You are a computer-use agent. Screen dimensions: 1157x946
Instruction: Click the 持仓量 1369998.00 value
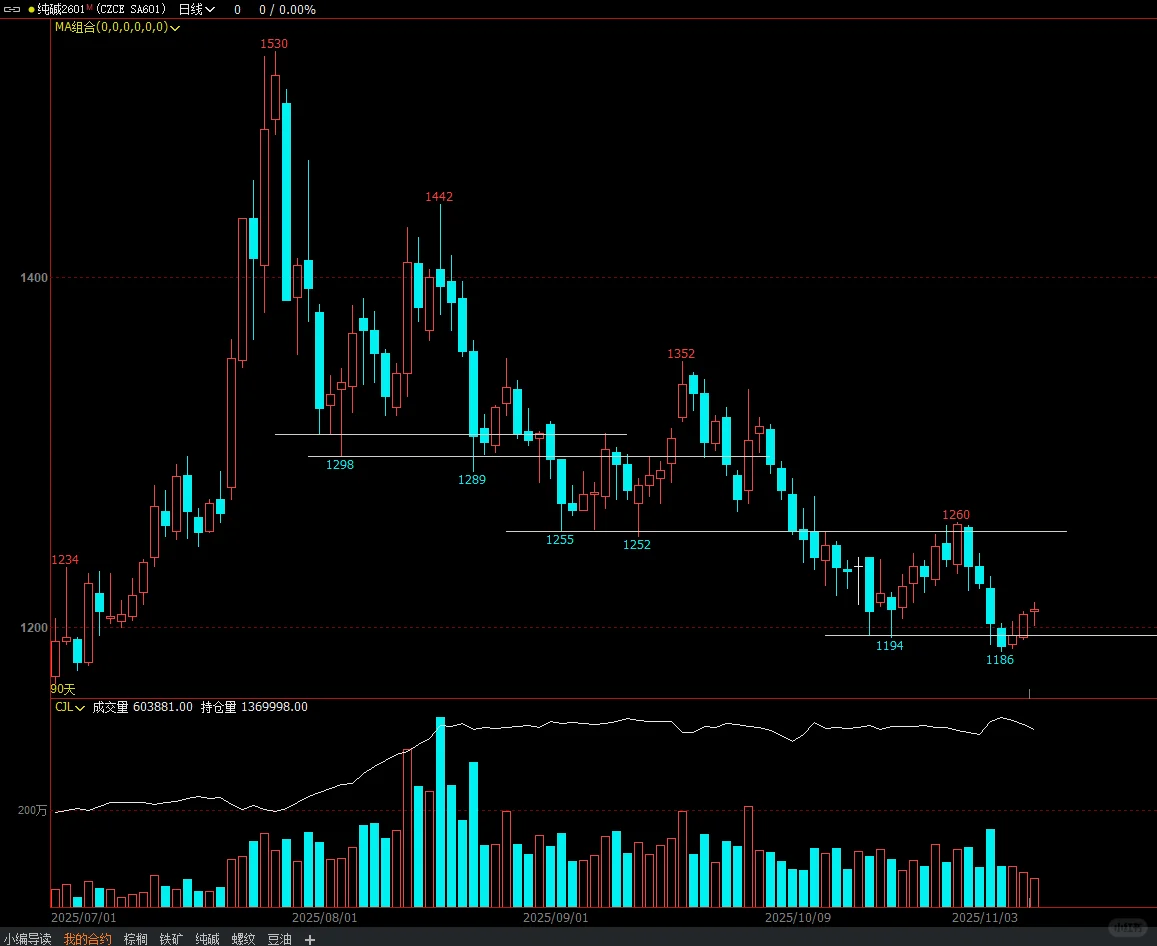point(255,707)
